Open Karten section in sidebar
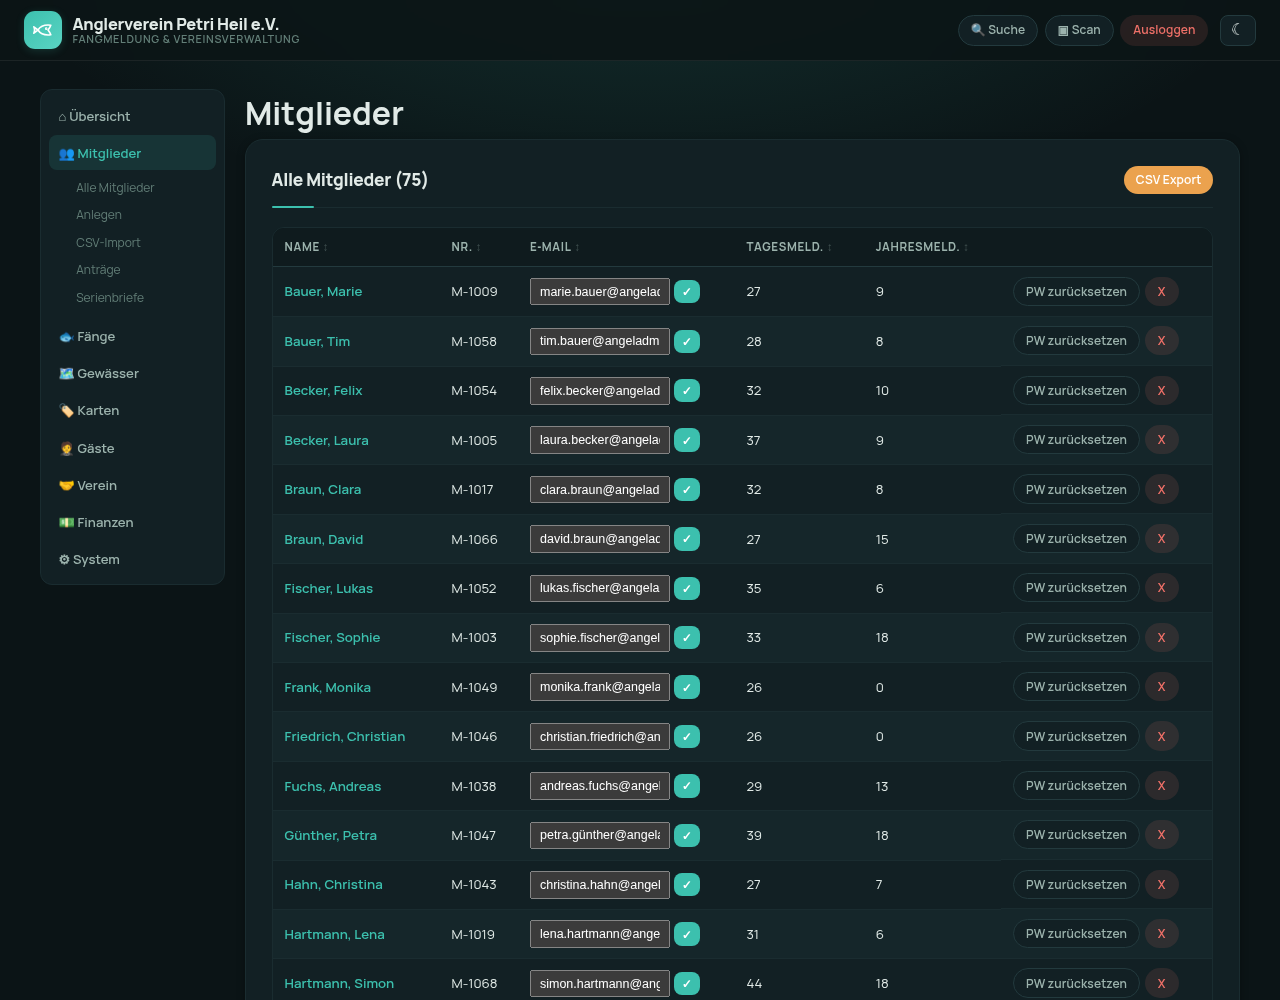The image size is (1280, 1000). (x=132, y=410)
